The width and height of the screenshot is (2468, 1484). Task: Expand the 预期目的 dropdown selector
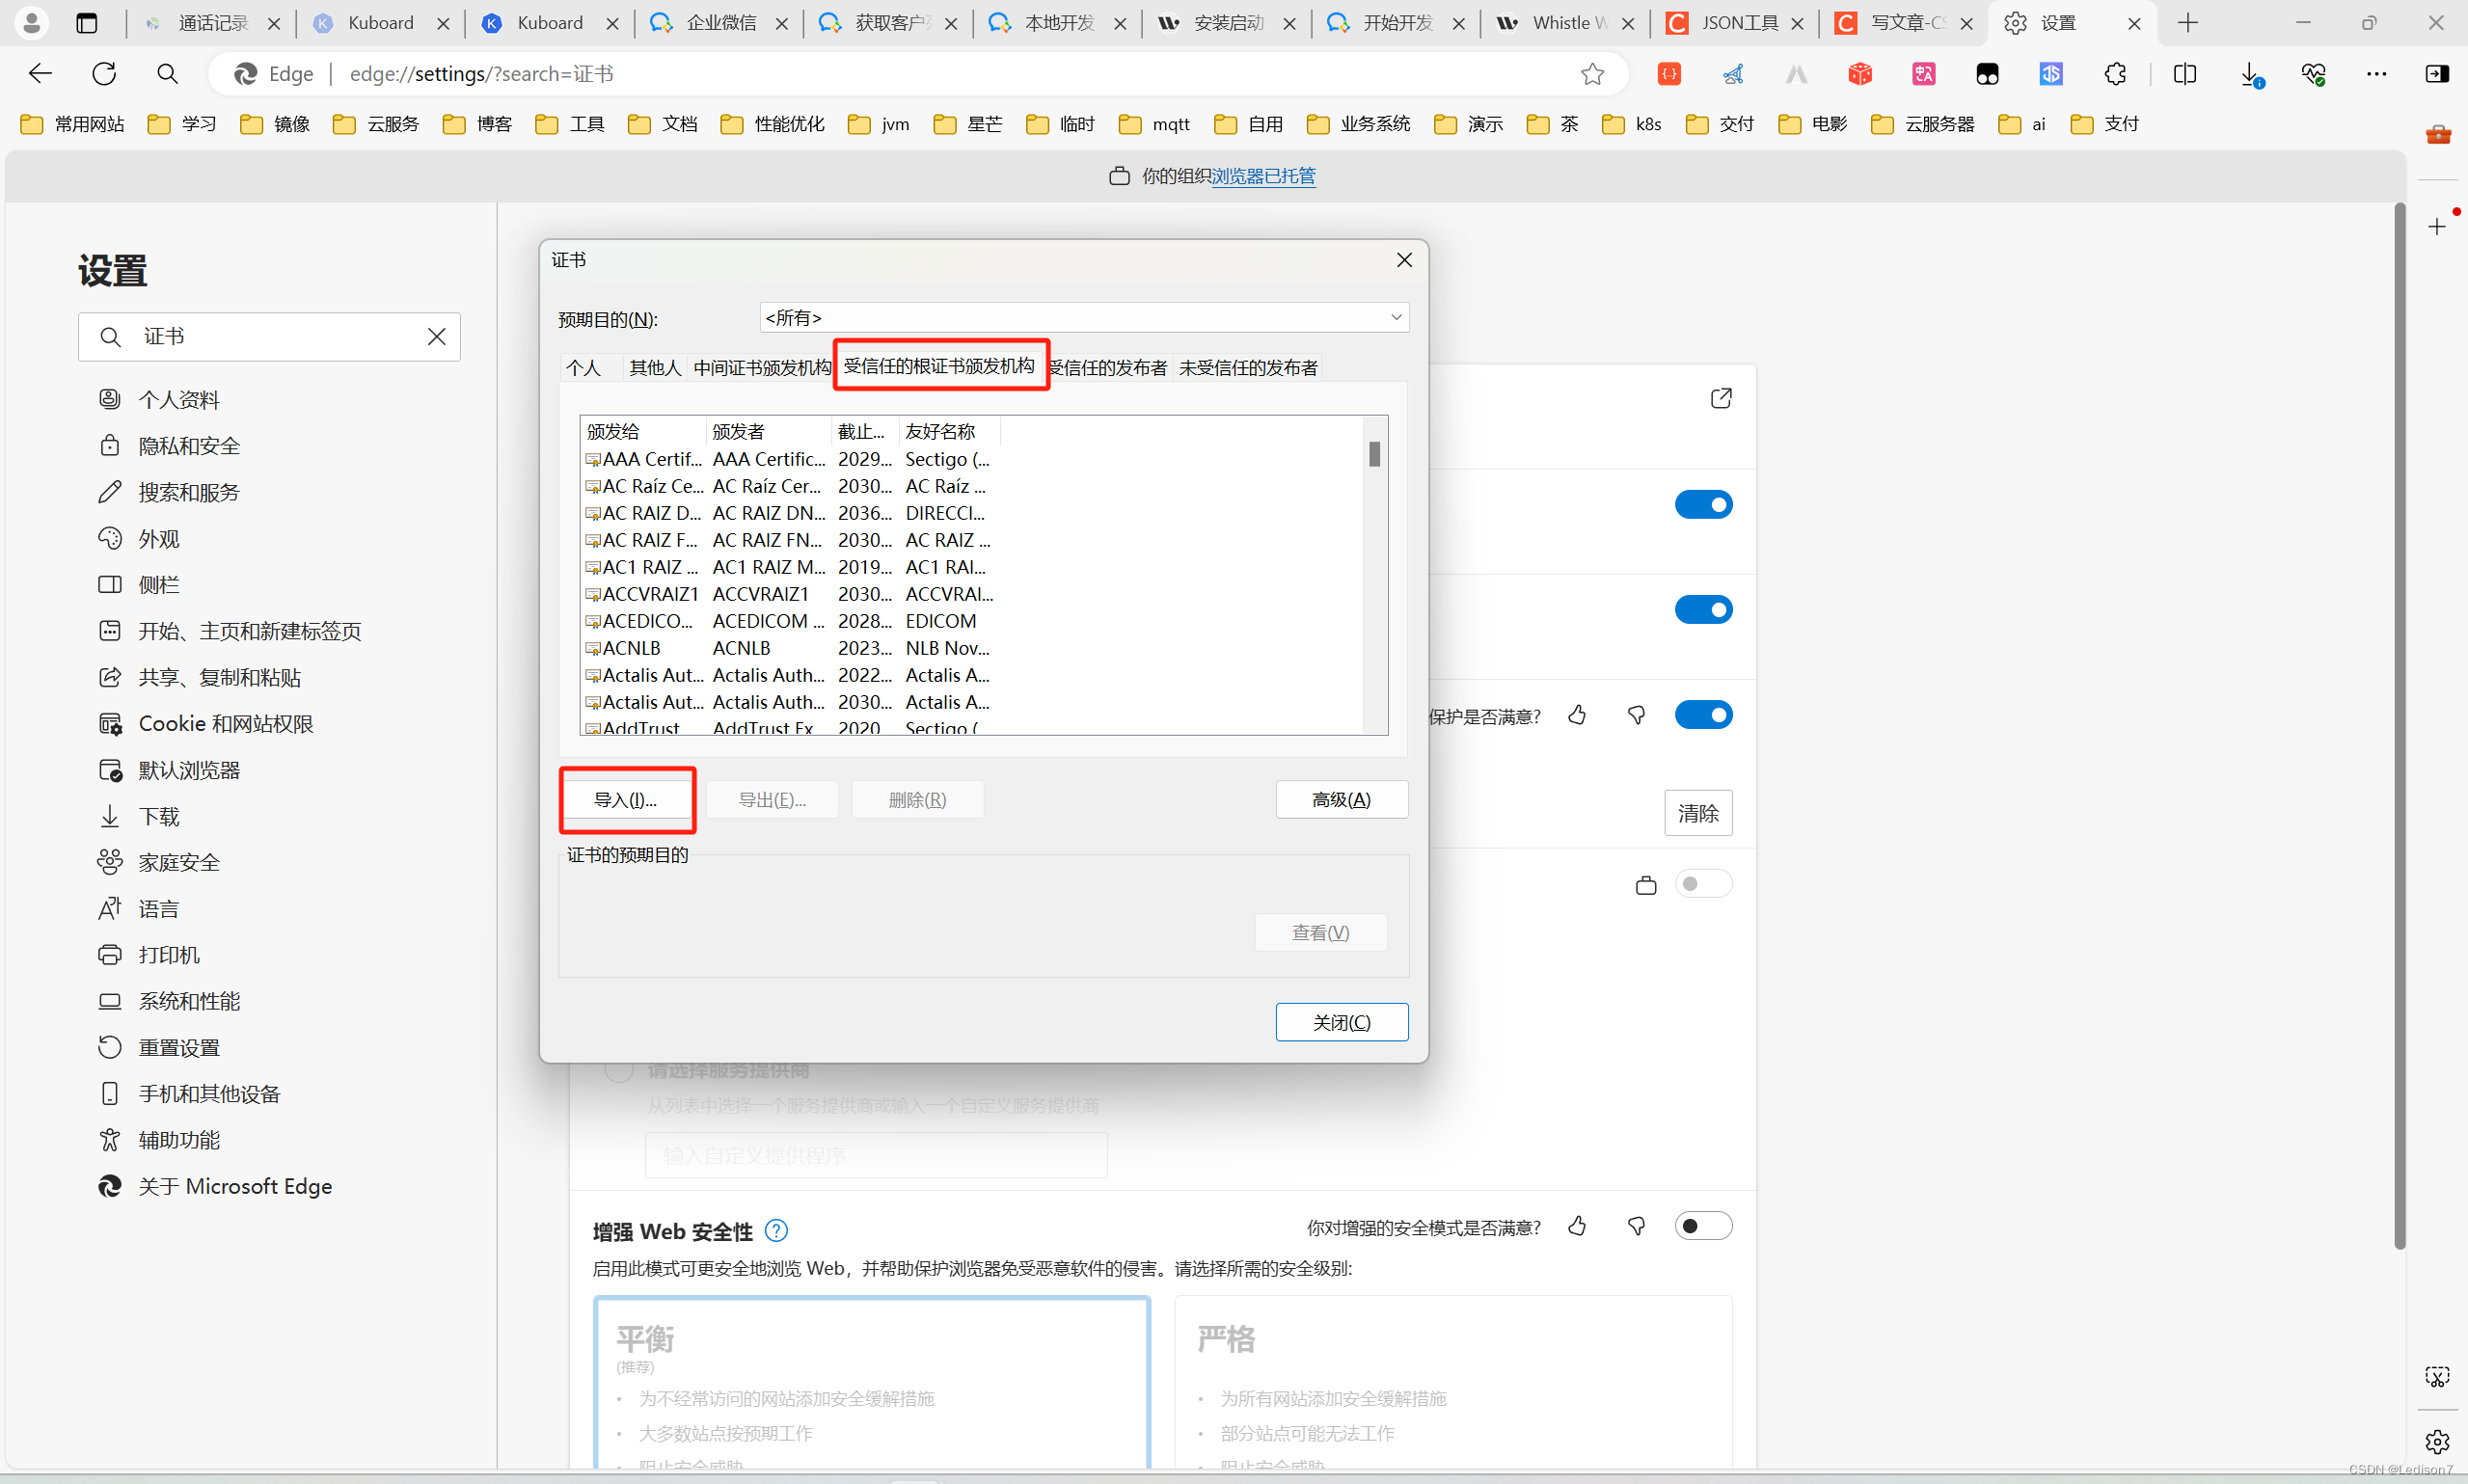(x=1395, y=317)
